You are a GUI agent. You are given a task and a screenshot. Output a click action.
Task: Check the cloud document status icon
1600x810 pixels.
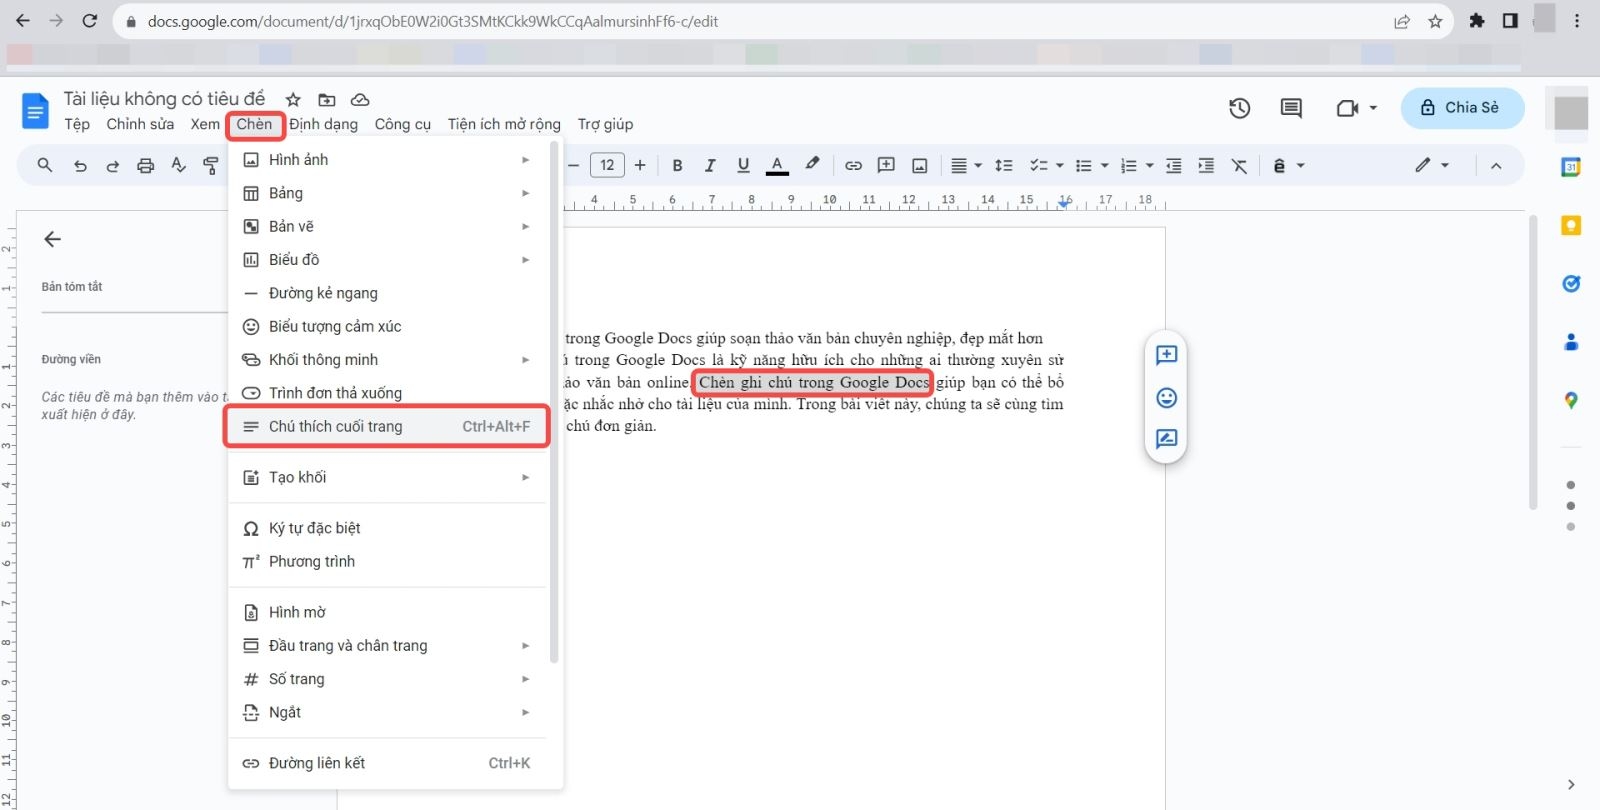pos(360,99)
